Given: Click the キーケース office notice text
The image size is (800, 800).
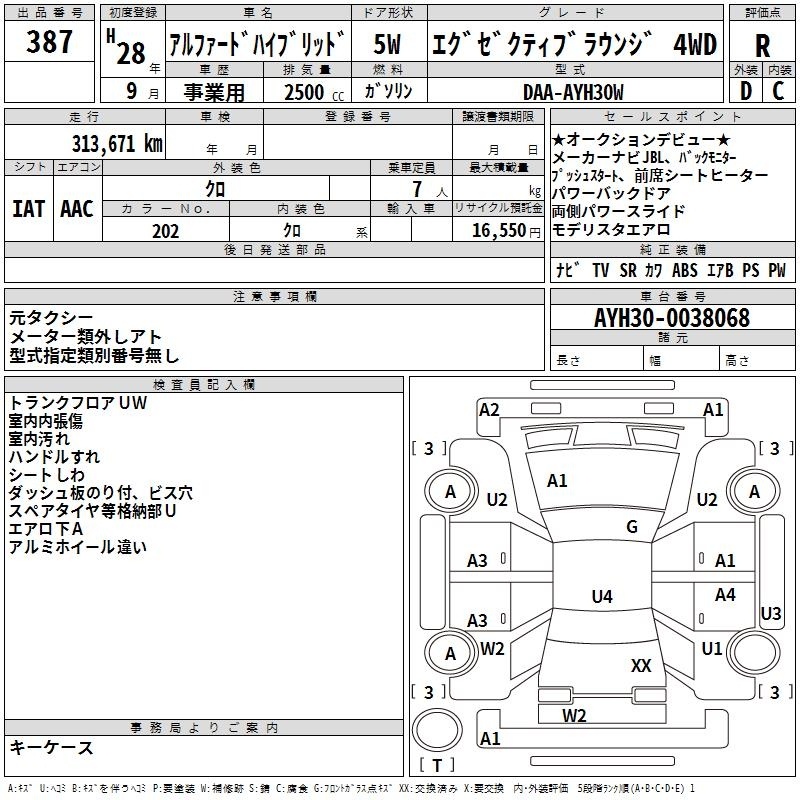Looking at the screenshot, I should [x=51, y=748].
